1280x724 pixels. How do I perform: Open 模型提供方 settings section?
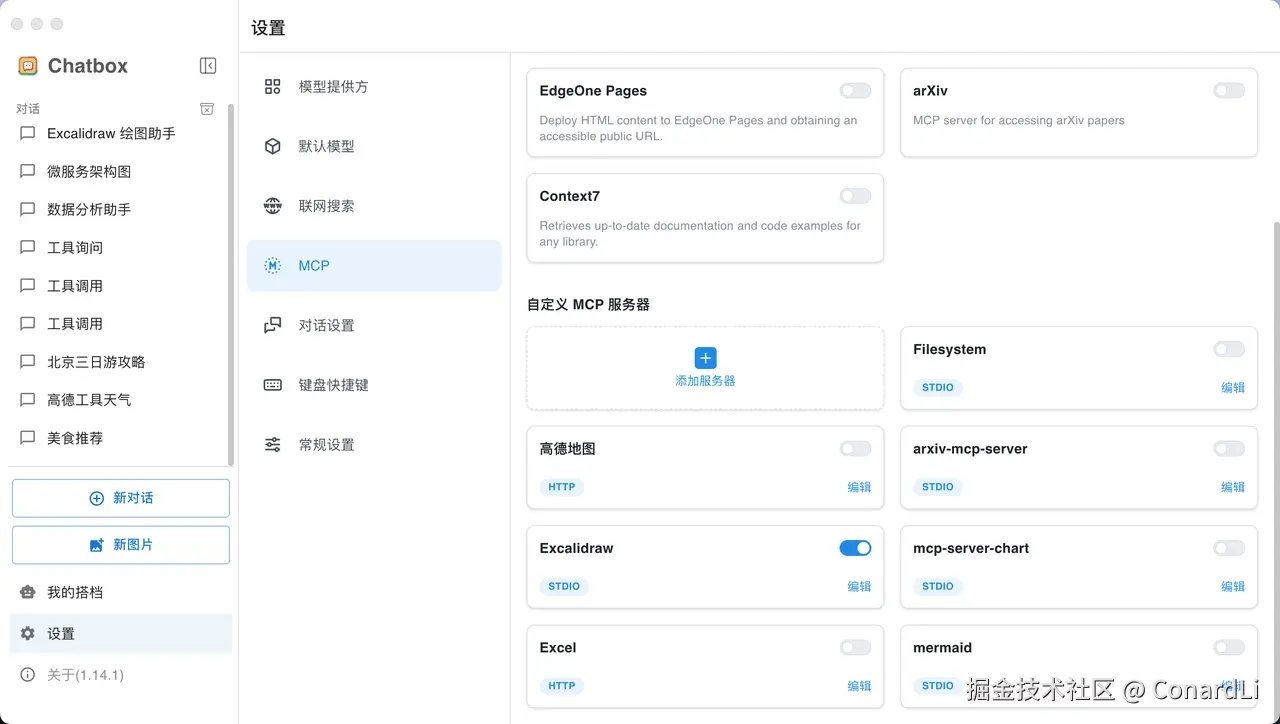[x=374, y=87]
